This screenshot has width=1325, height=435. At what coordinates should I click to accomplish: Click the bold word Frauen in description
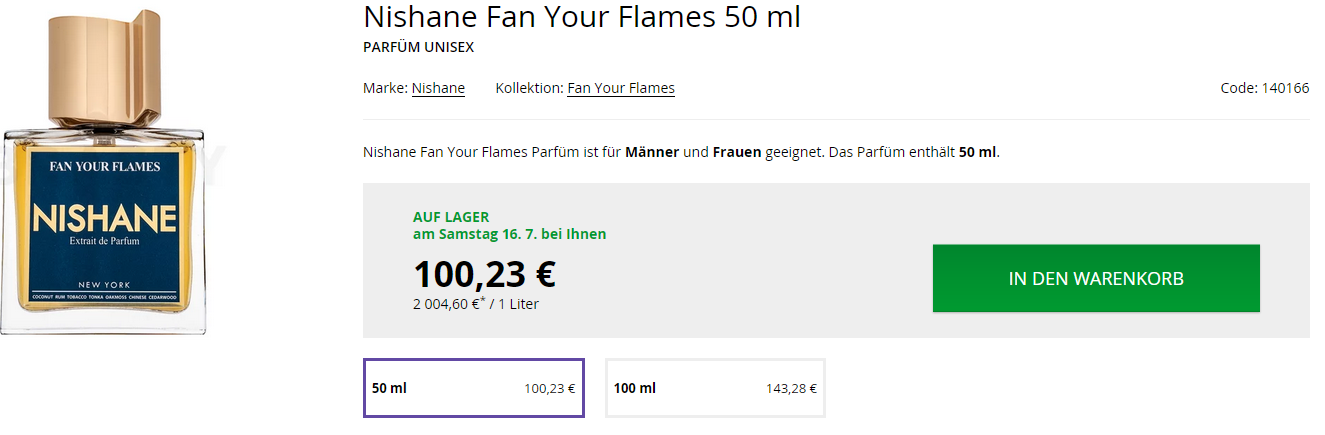coord(737,152)
